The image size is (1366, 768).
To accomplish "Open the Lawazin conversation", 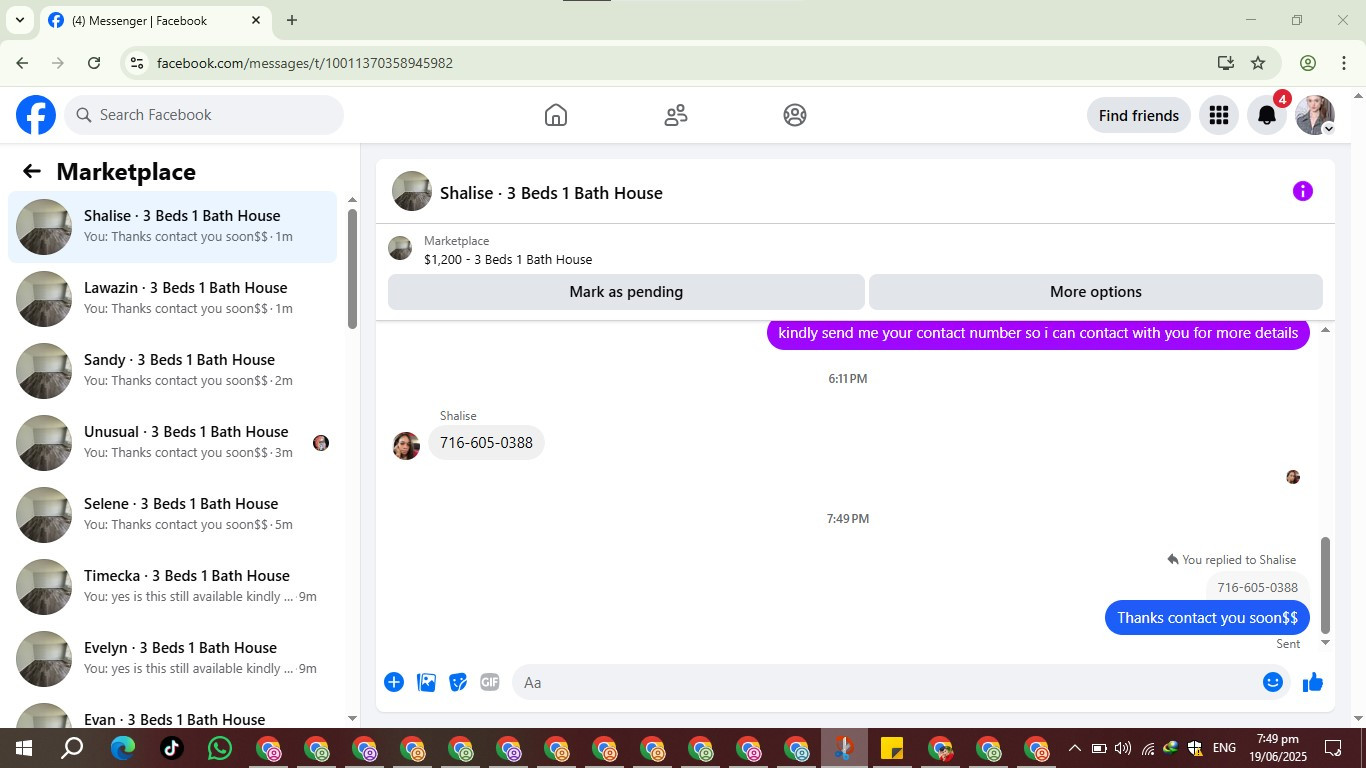I will pos(173,299).
